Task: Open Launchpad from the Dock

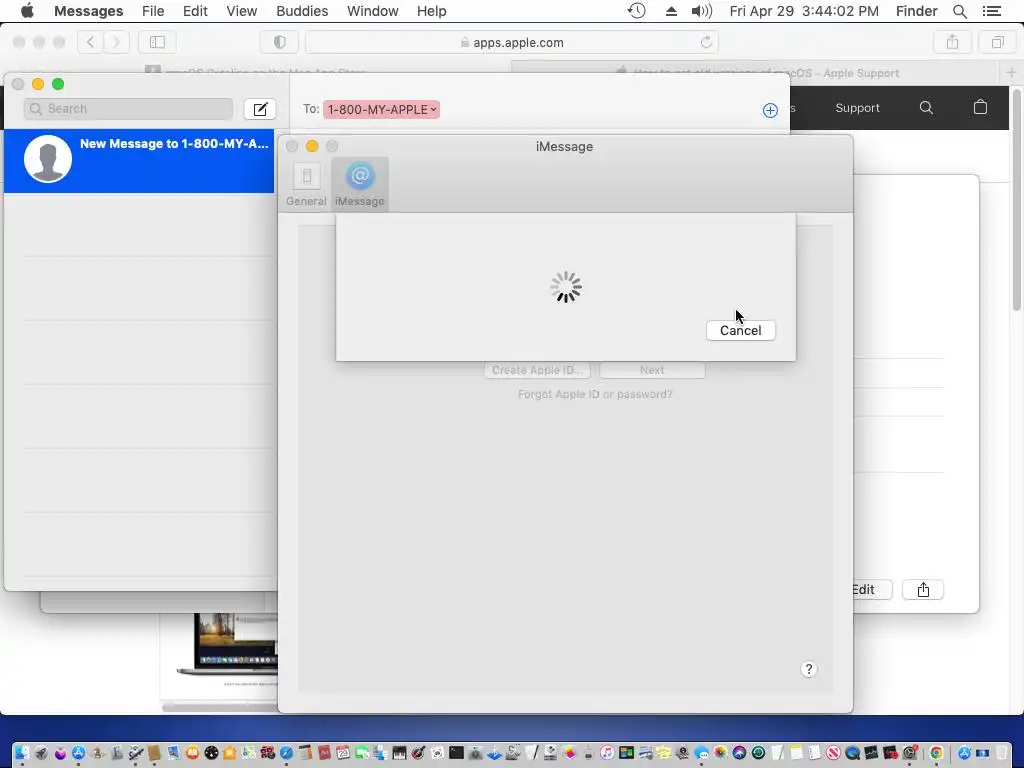Action: (41, 753)
